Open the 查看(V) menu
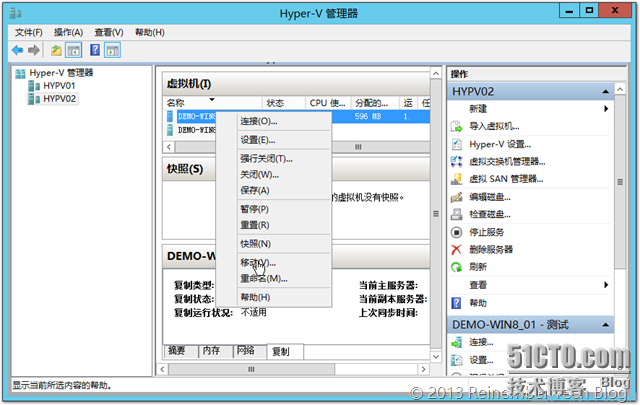640x405 pixels. tap(109, 32)
